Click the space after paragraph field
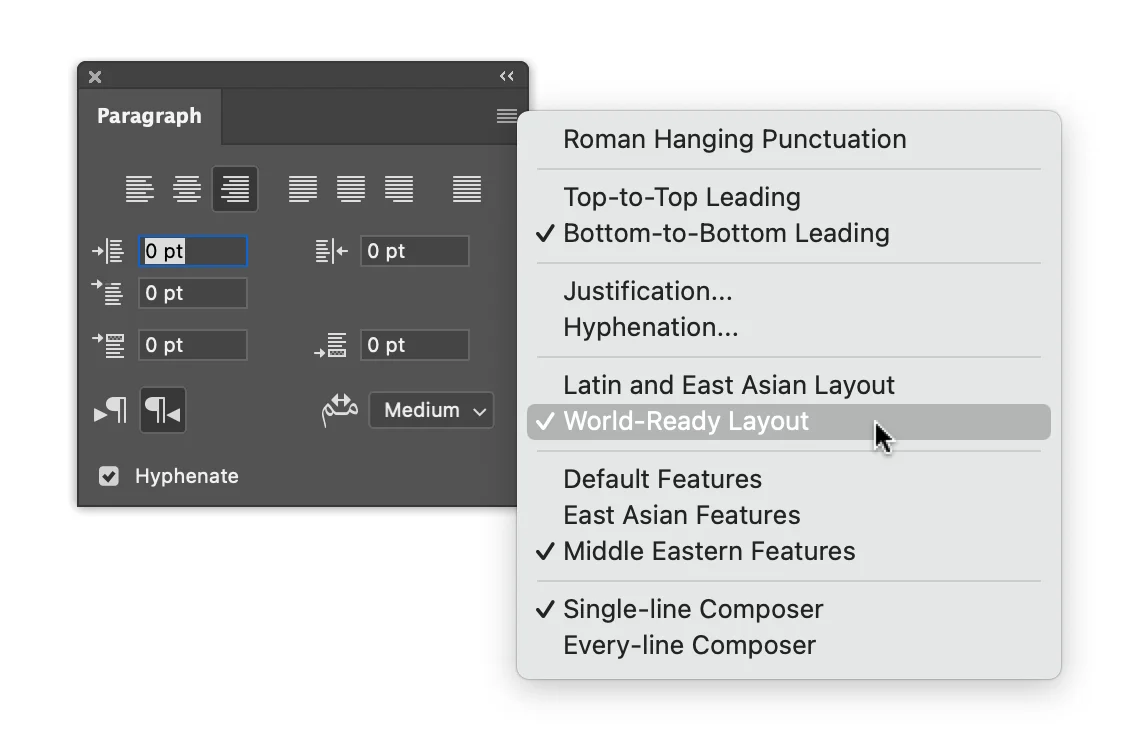 [415, 345]
